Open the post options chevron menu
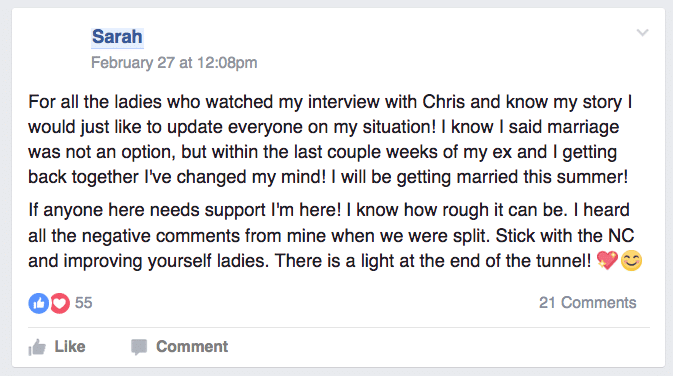 tap(642, 33)
